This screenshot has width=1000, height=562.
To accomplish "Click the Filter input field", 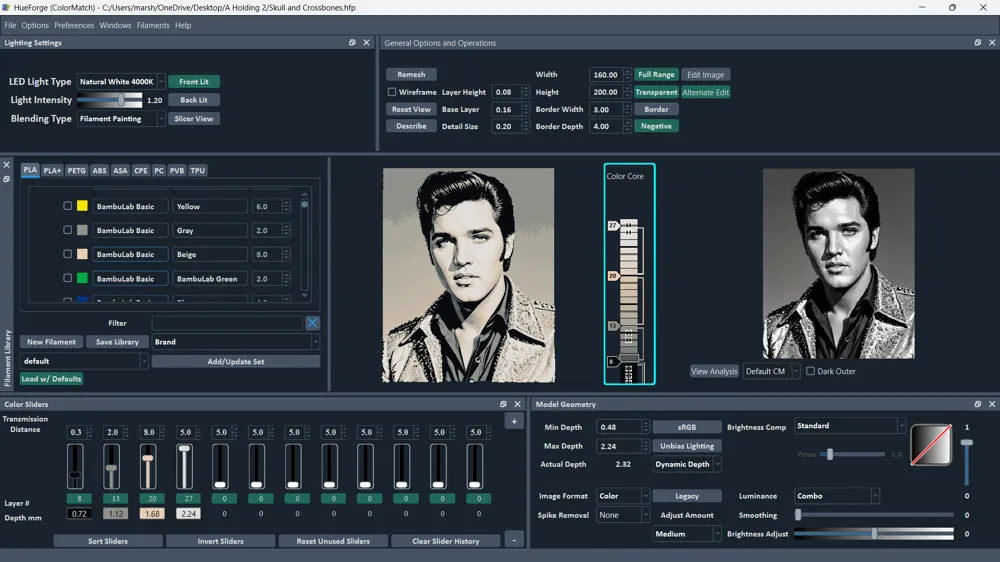I will pyautogui.click(x=227, y=323).
